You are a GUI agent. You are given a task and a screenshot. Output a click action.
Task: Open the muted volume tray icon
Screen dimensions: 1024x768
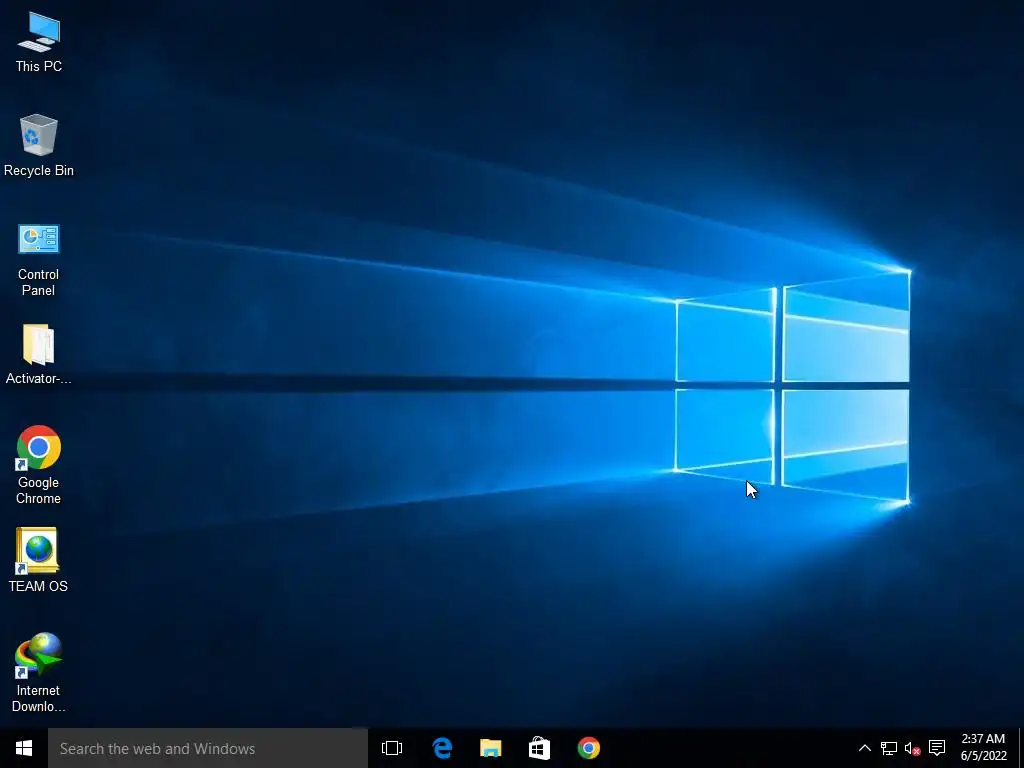pyautogui.click(x=912, y=748)
